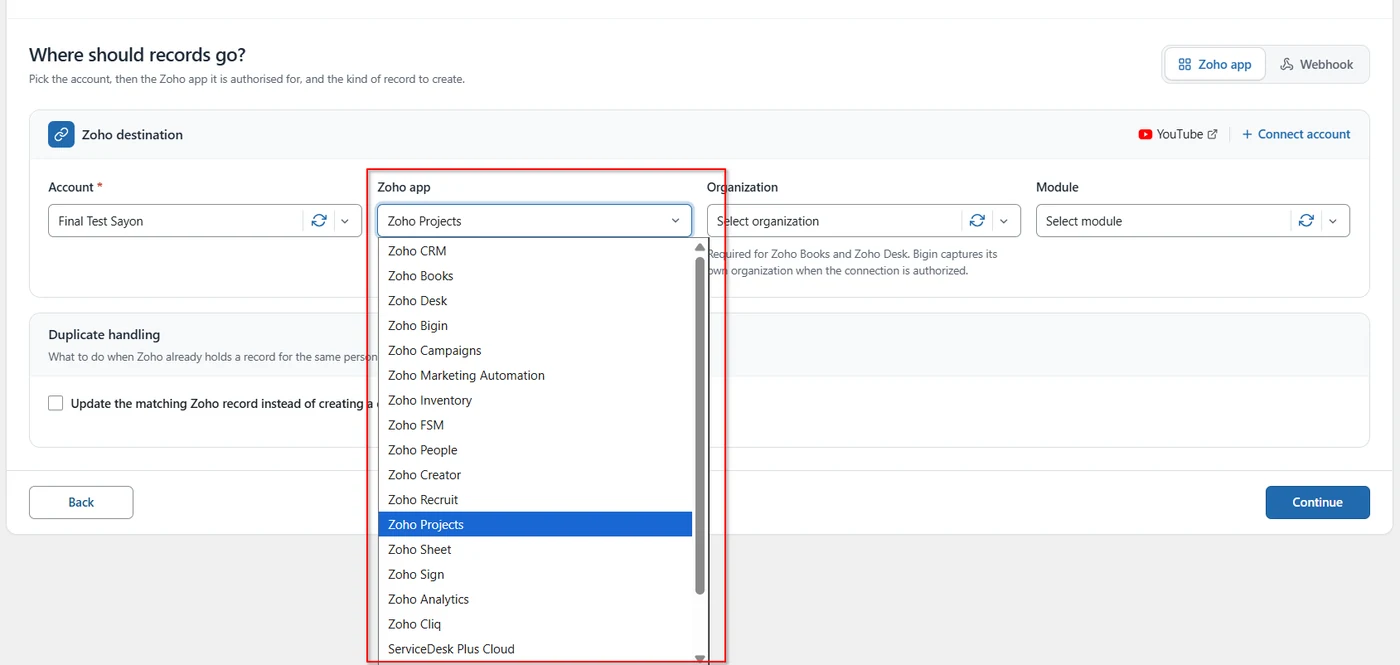Select Zoho FSM option
This screenshot has width=1400, height=665.
[x=535, y=425]
